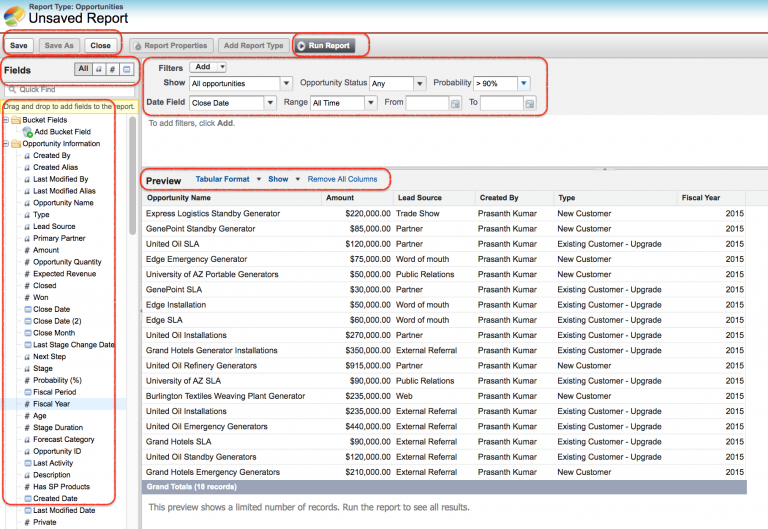The image size is (768, 529).
Task: Open the Show menu in Preview
Action: (x=284, y=179)
